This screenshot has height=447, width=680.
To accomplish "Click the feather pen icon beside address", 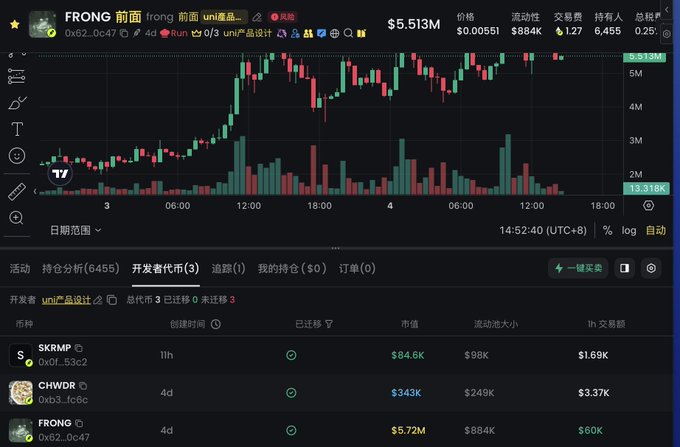I will point(137,33).
